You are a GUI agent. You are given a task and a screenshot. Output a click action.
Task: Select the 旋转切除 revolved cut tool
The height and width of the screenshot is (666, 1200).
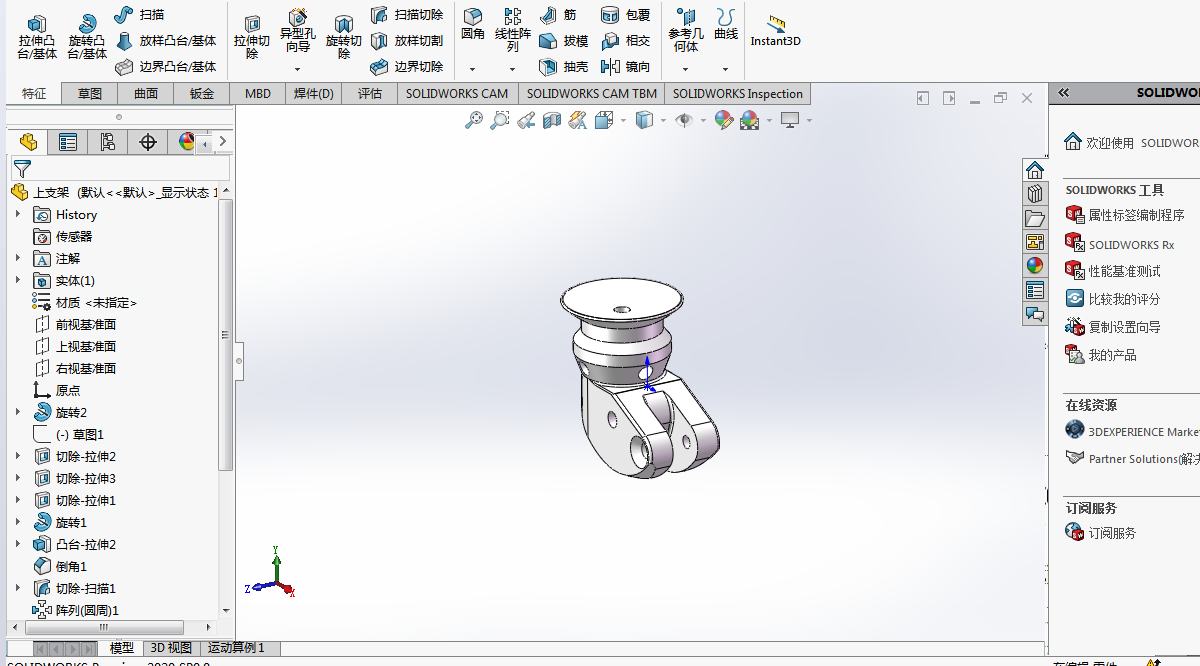[344, 36]
